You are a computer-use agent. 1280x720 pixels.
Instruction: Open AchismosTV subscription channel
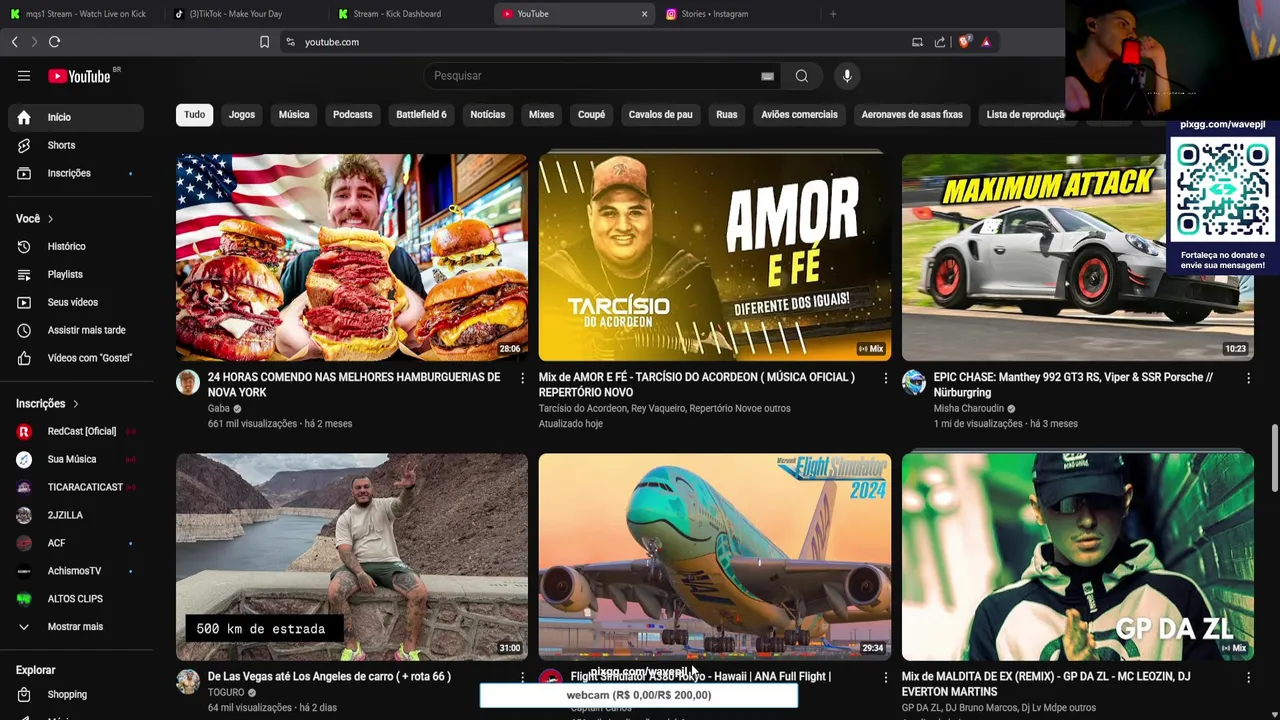pos(76,571)
